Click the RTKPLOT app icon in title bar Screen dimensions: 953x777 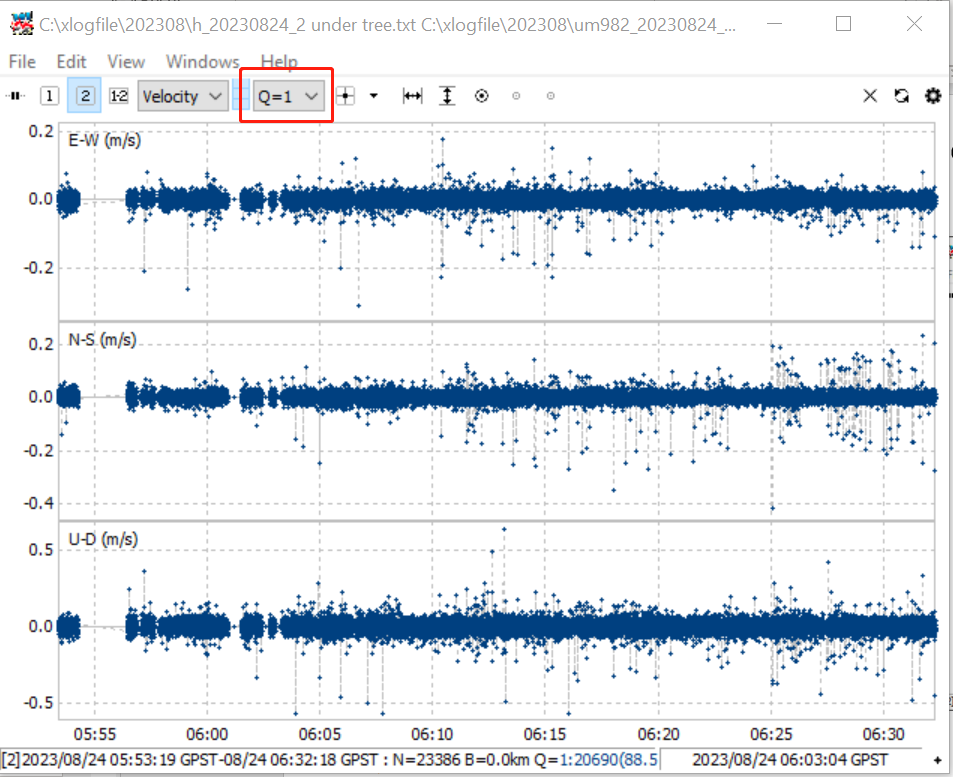(x=22, y=24)
